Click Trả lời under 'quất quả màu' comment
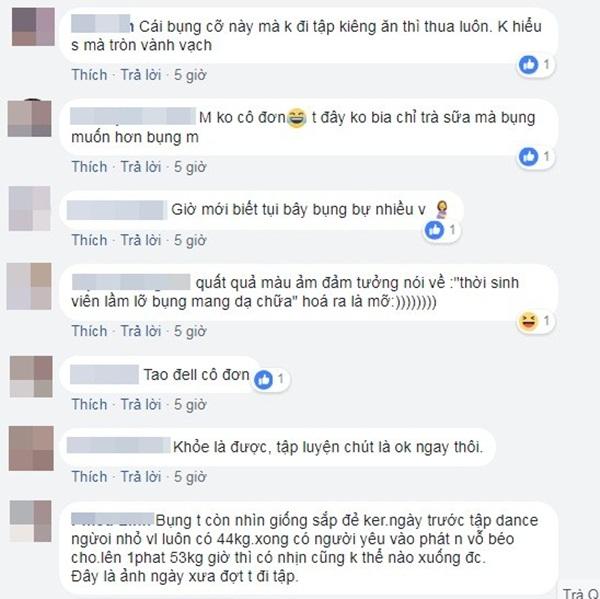Image resolution: width=600 pixels, height=599 pixels. click(141, 331)
